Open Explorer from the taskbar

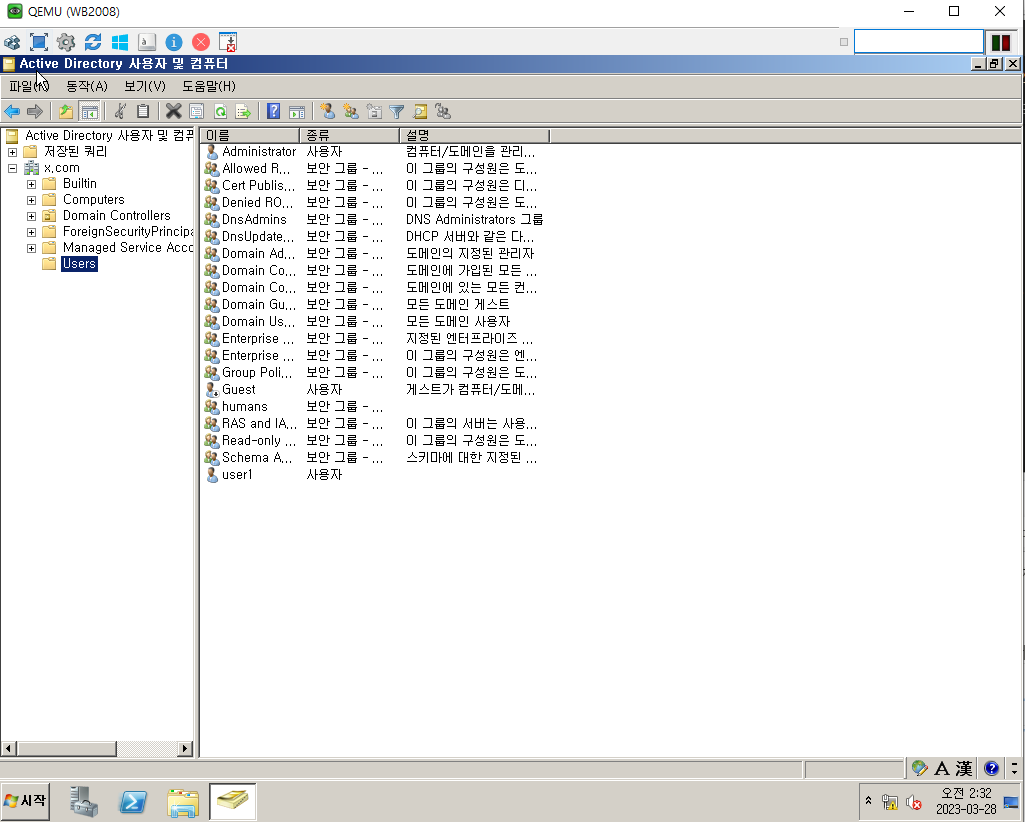click(183, 802)
